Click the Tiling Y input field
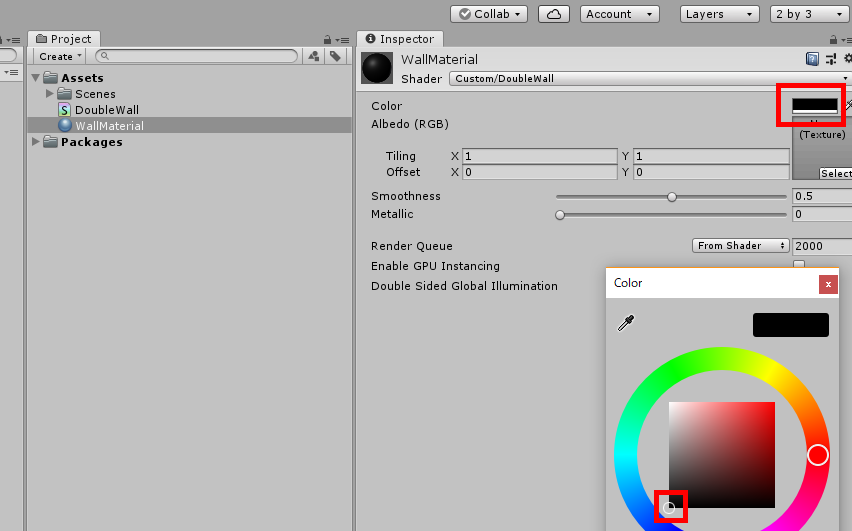 click(x=711, y=156)
